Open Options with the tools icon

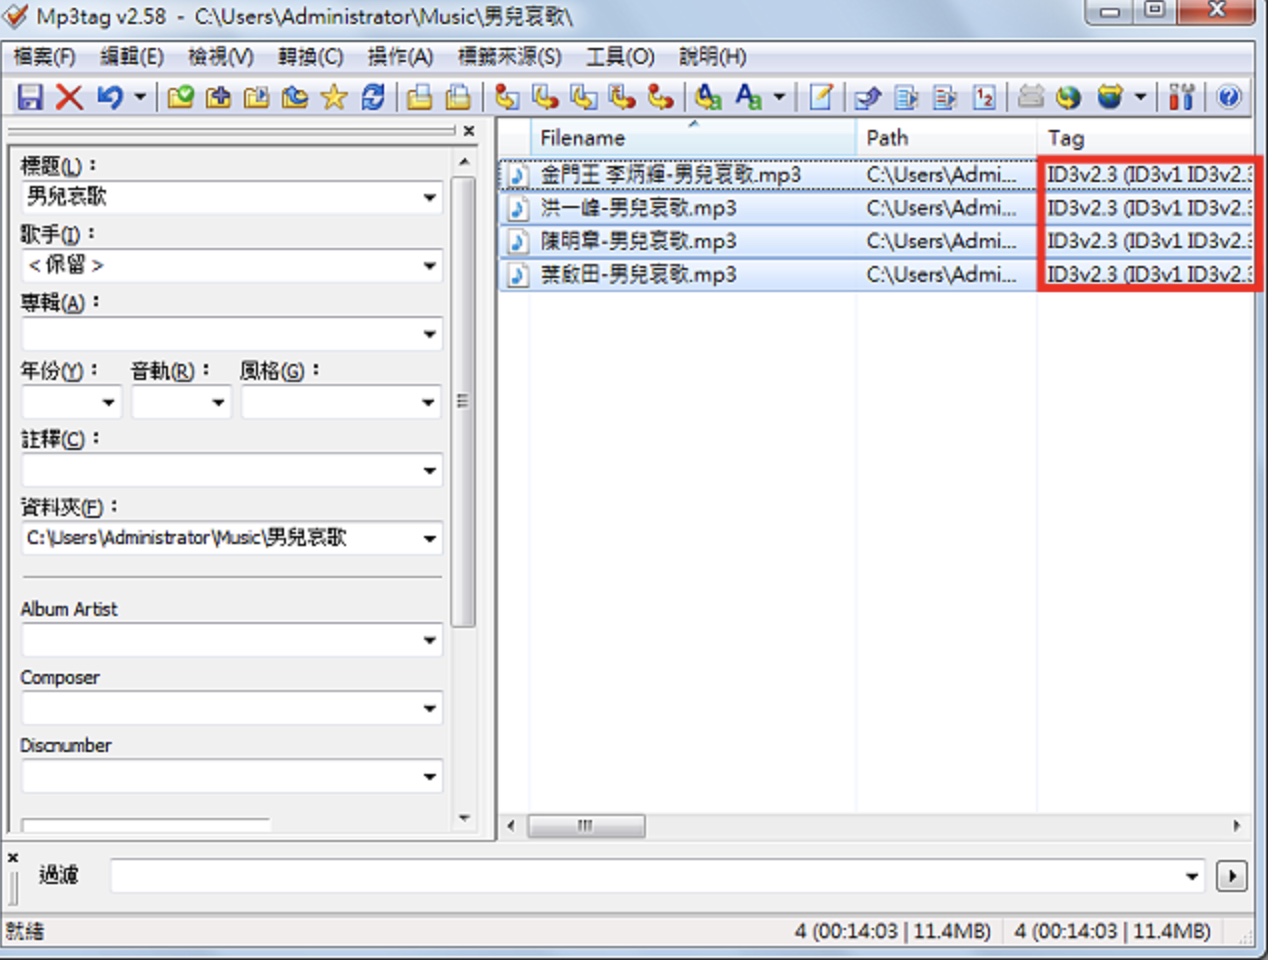(1182, 97)
